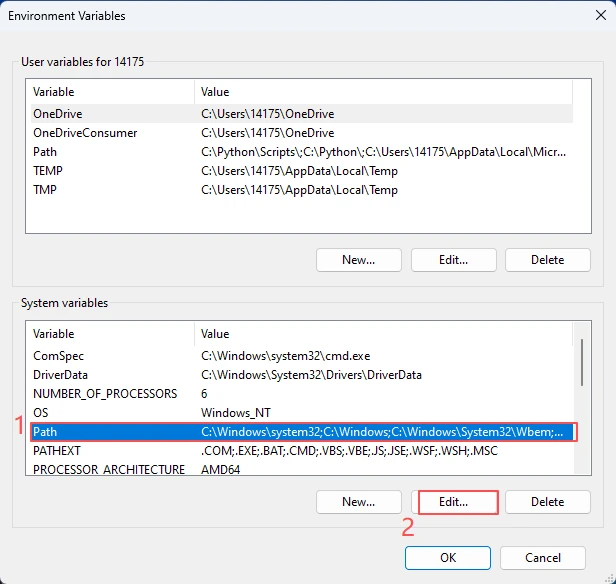Close the Environment Variables dialog
Image resolution: width=616 pixels, height=584 pixels.
(591, 16)
